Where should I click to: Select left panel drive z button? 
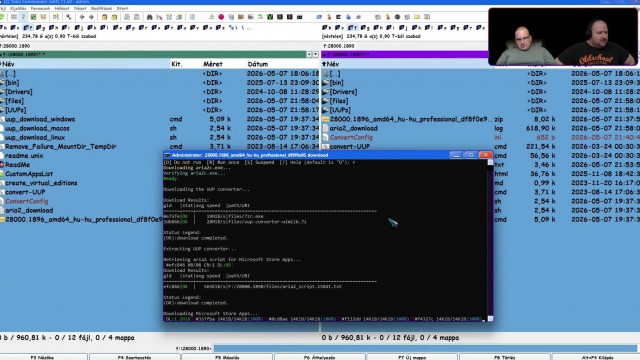[220, 28]
